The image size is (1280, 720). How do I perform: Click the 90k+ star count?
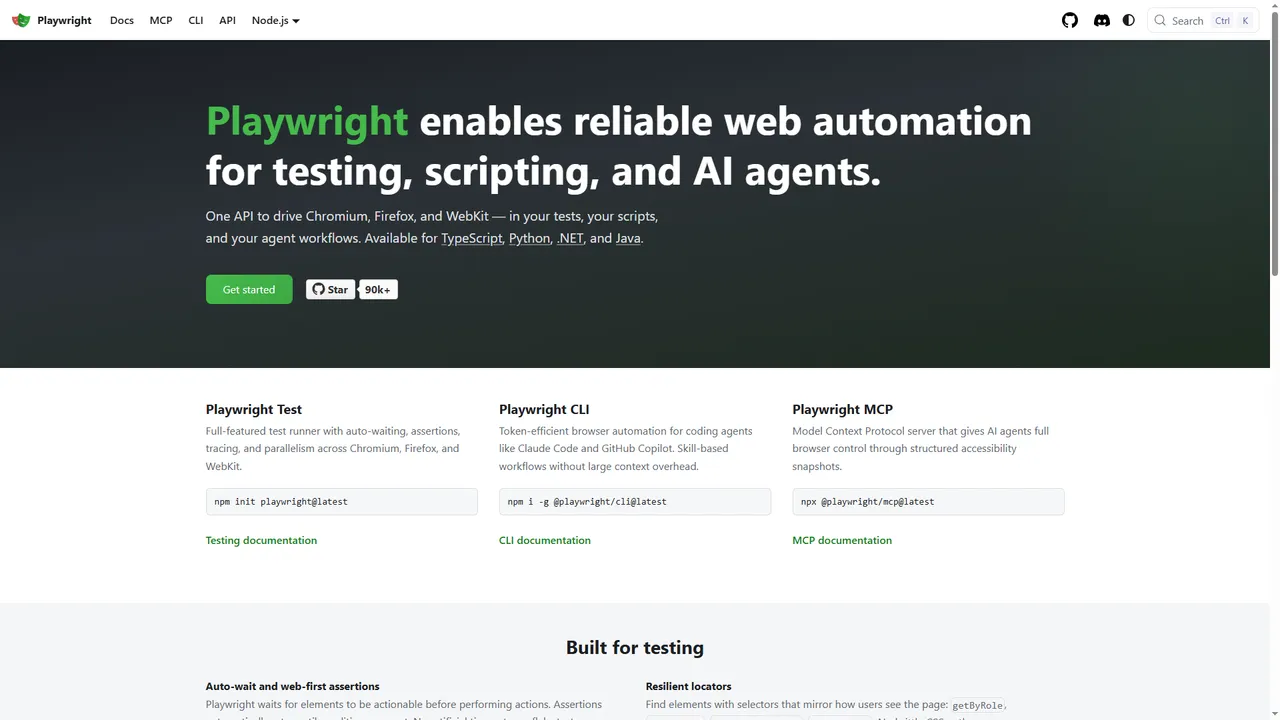tap(378, 289)
